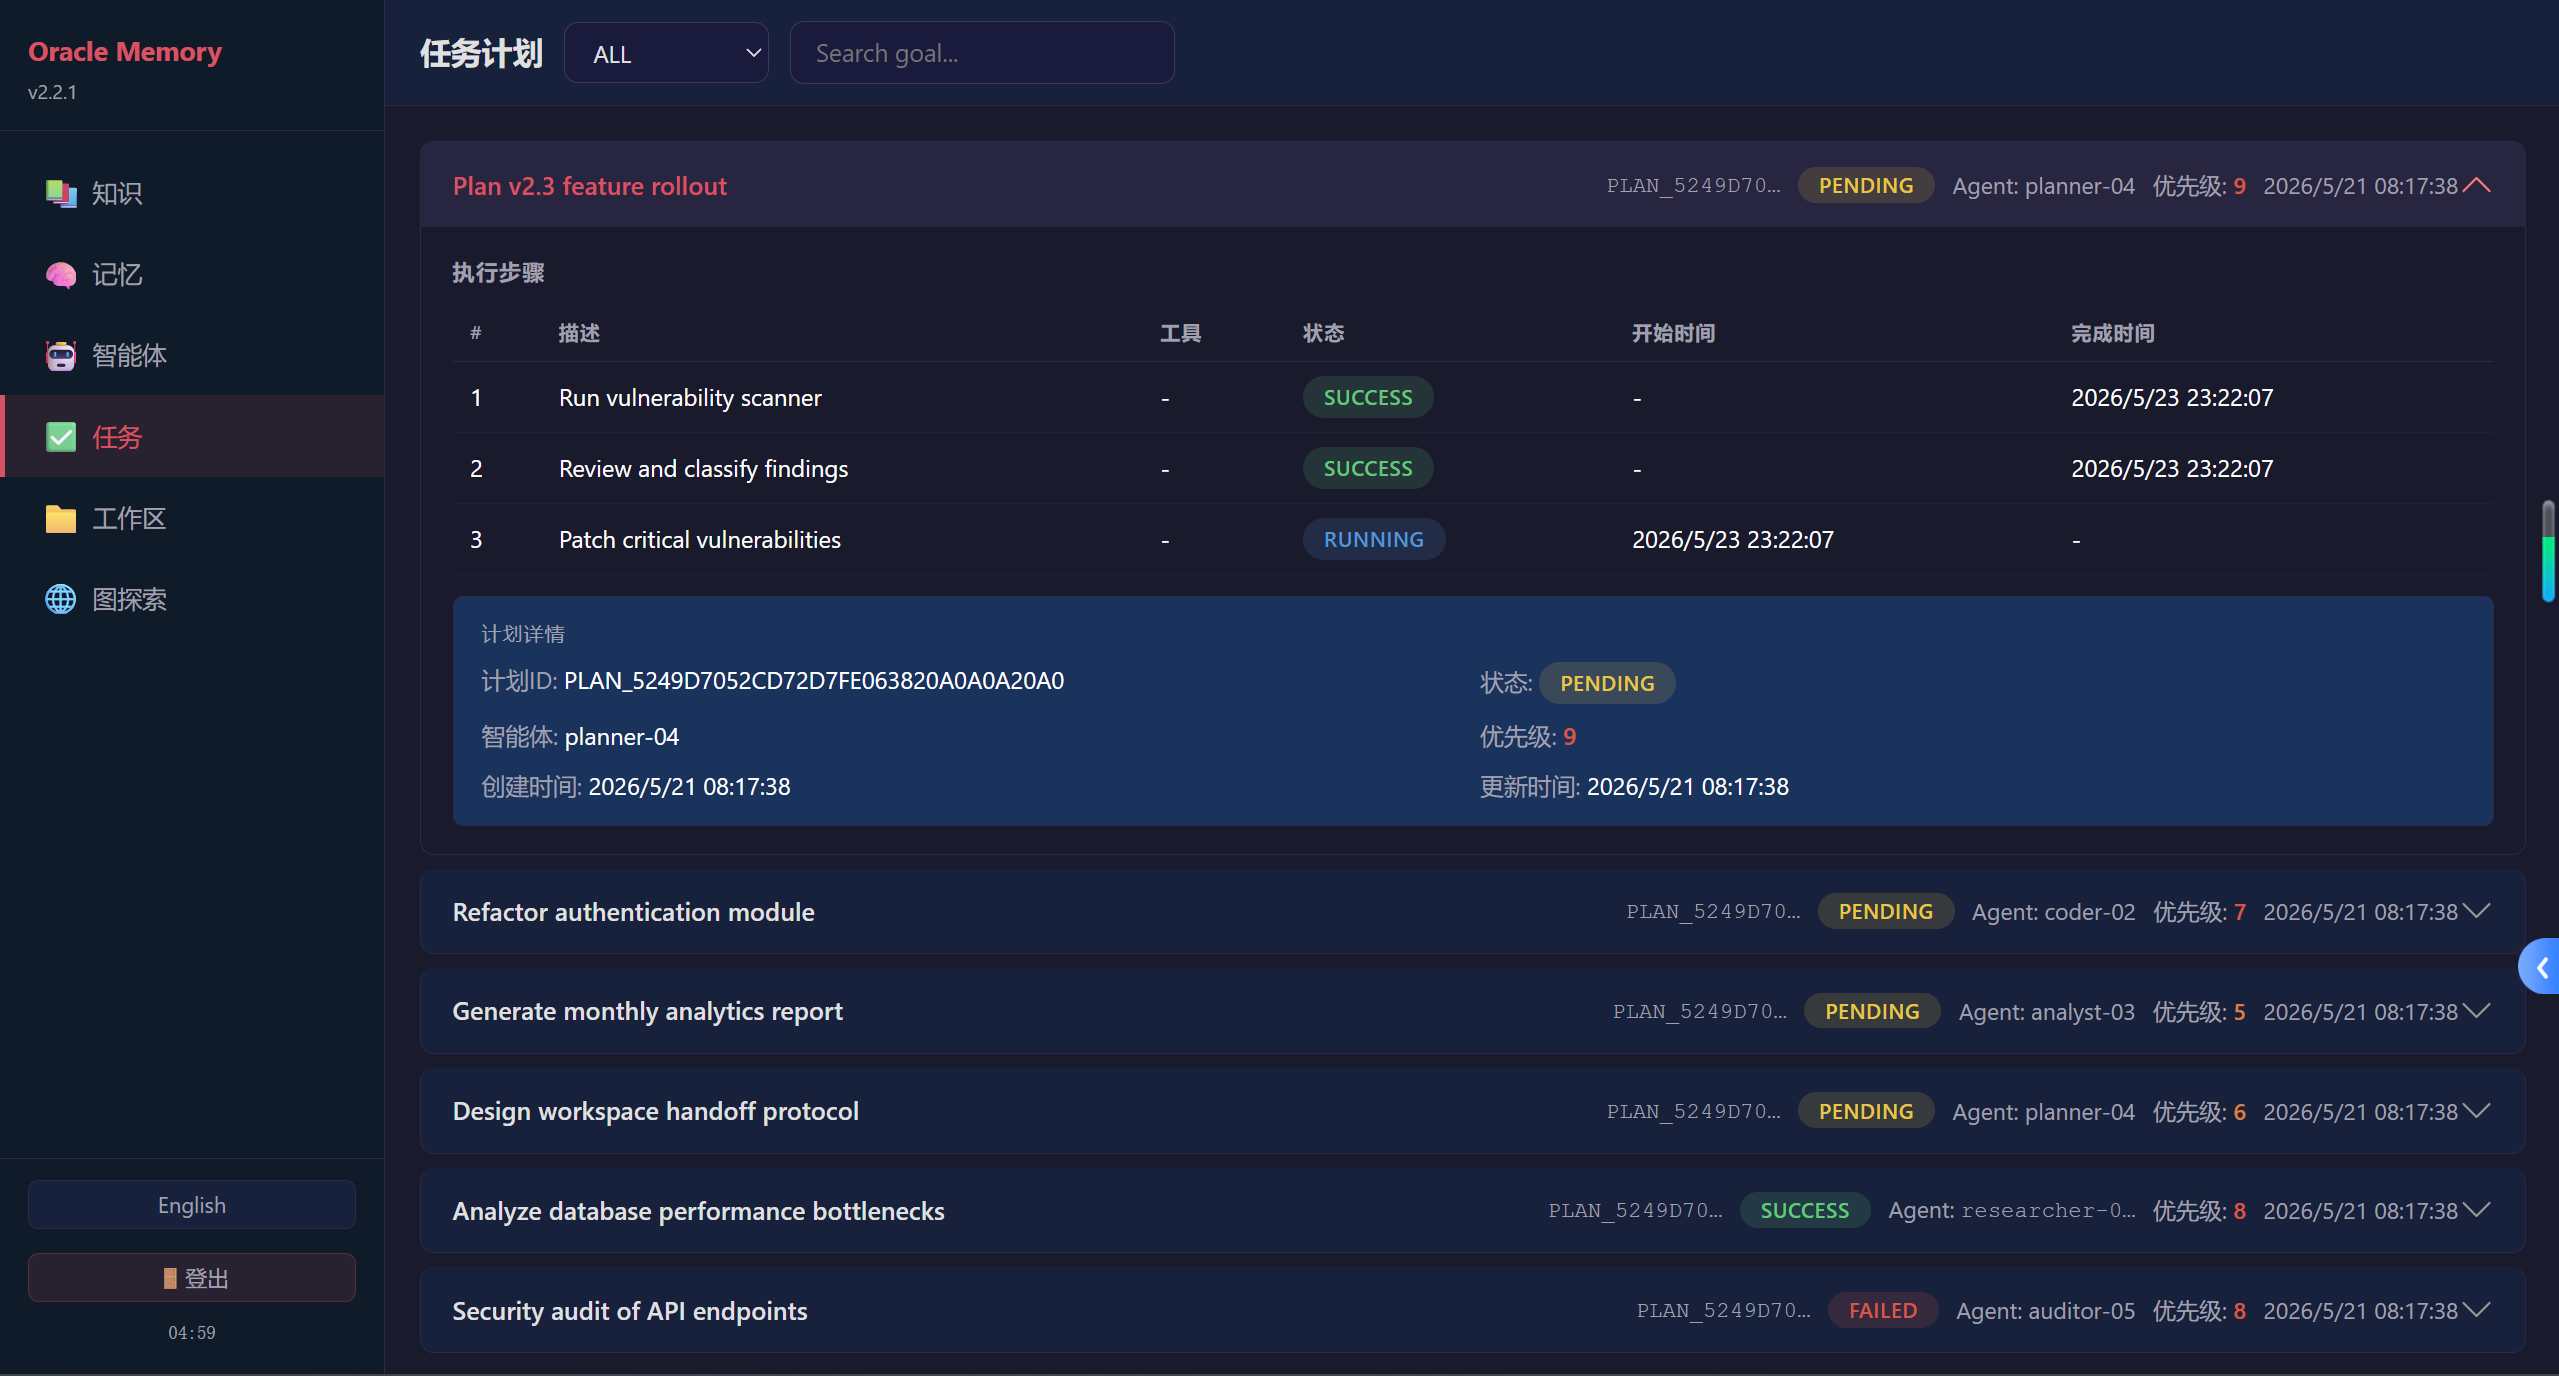Open the 知识 menu item
This screenshot has height=1376, width=2559.
pyautogui.click(x=192, y=193)
